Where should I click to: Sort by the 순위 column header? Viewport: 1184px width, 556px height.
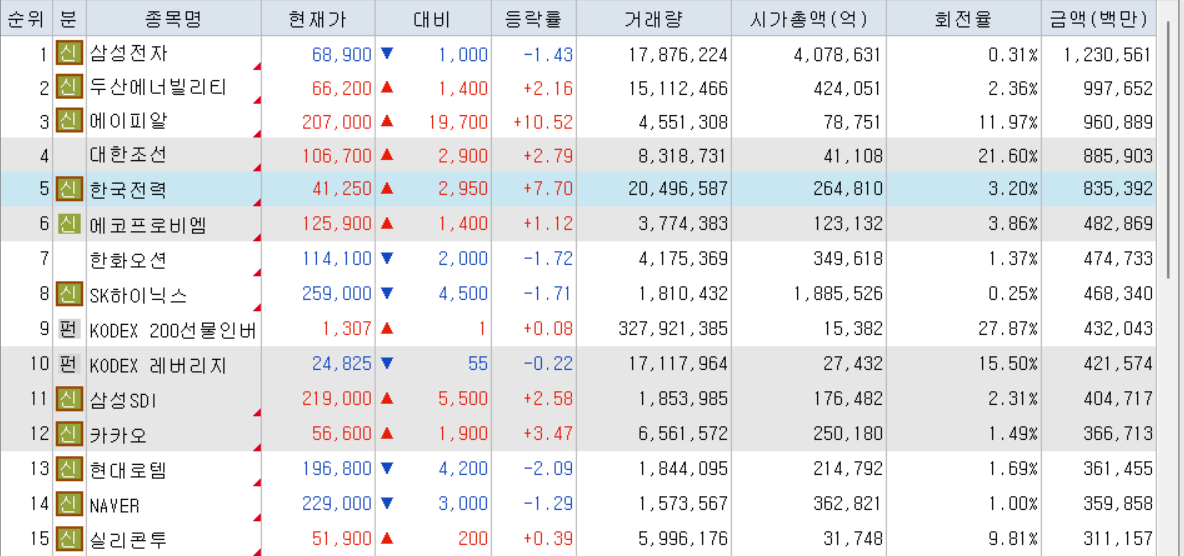pyautogui.click(x=26, y=19)
